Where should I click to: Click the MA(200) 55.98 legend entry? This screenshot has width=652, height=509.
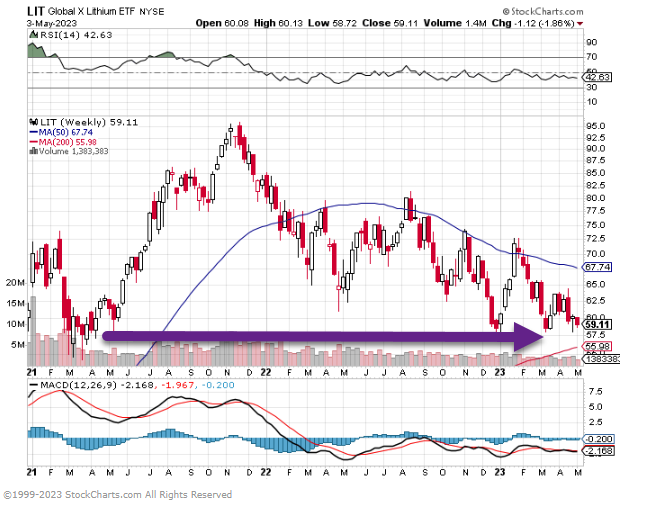[x=67, y=142]
